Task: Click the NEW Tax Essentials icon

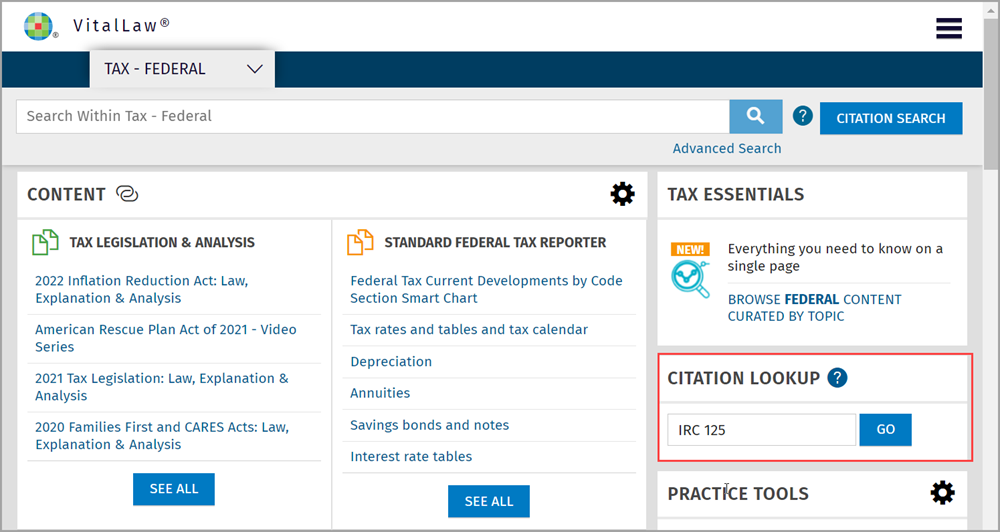Action: point(690,270)
